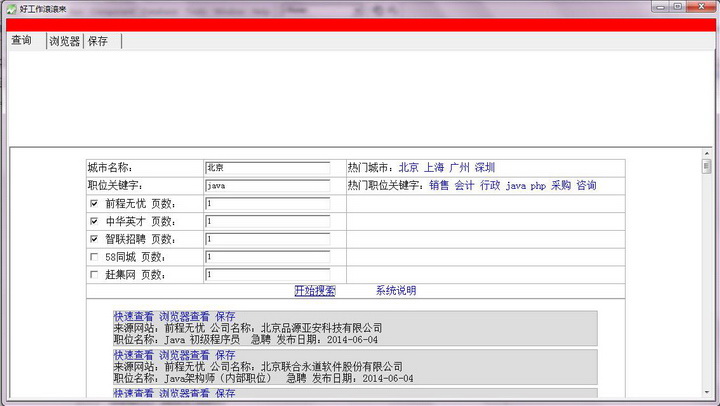
Task: Choose 上海 from the hot cities
Action: pyautogui.click(x=434, y=168)
